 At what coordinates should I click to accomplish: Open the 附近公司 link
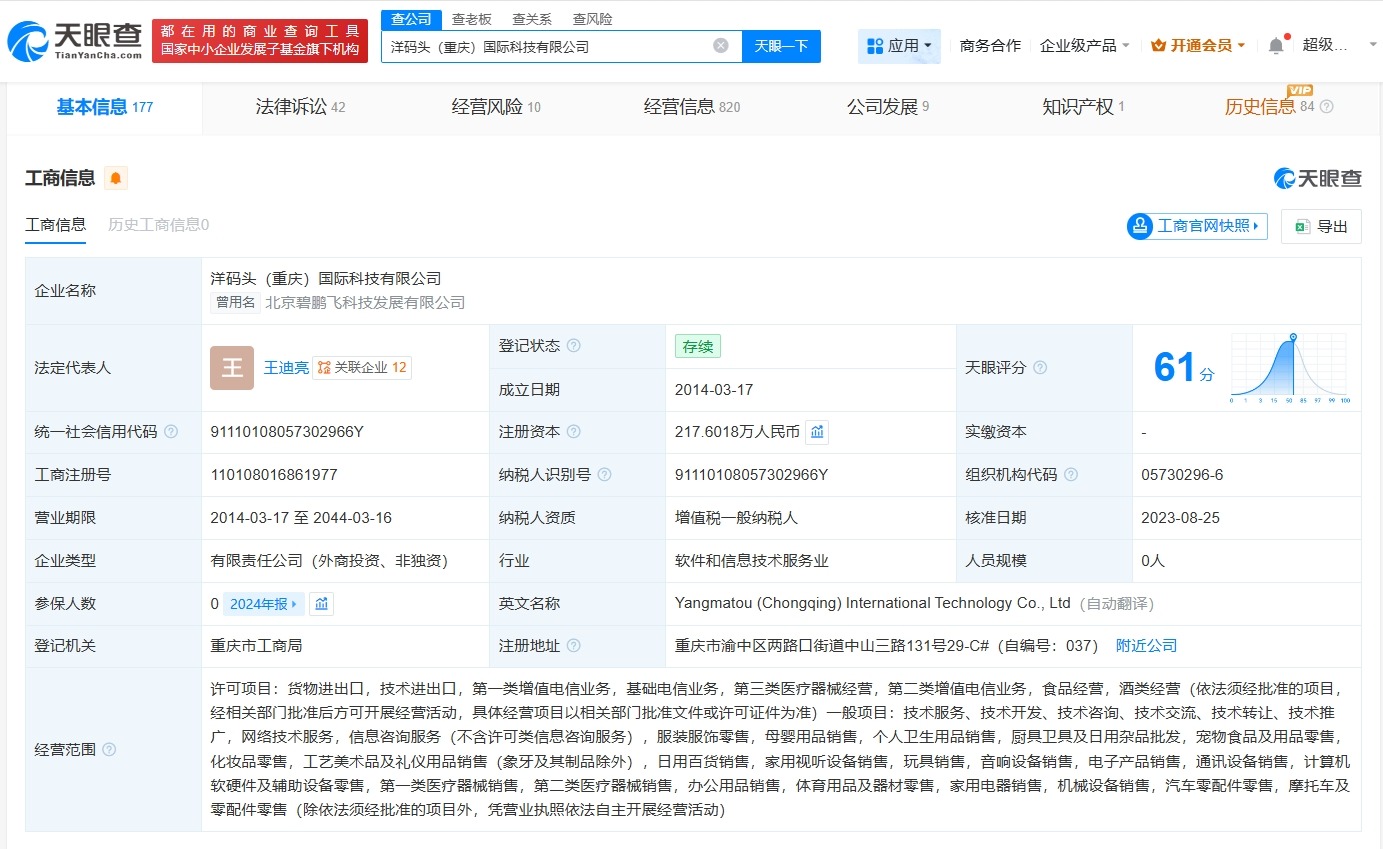pos(1147,646)
